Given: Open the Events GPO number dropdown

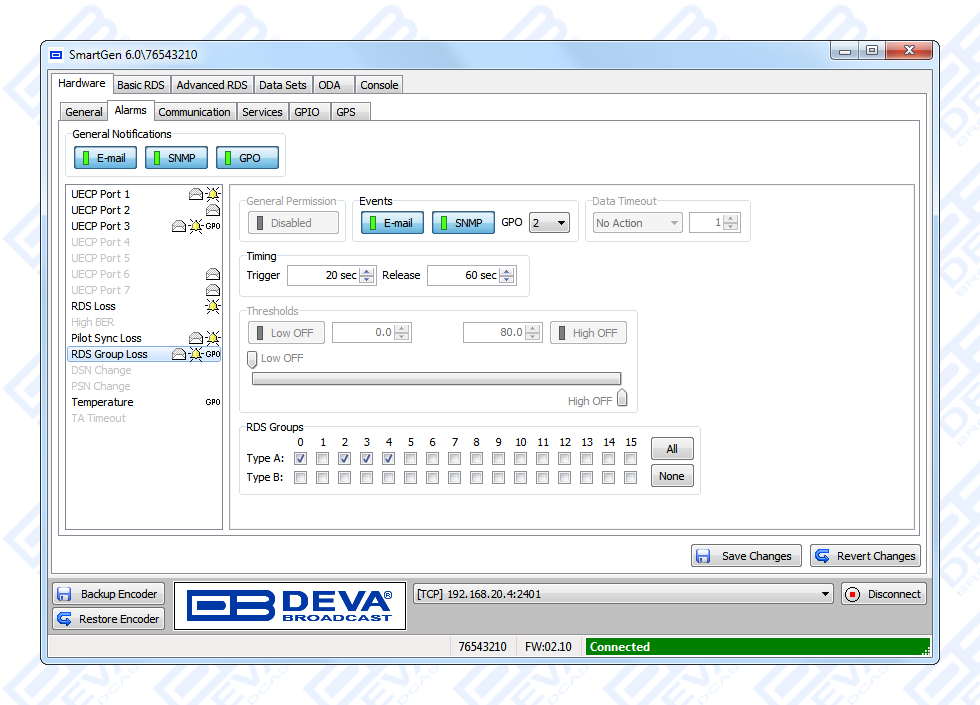Looking at the screenshot, I should coord(549,223).
